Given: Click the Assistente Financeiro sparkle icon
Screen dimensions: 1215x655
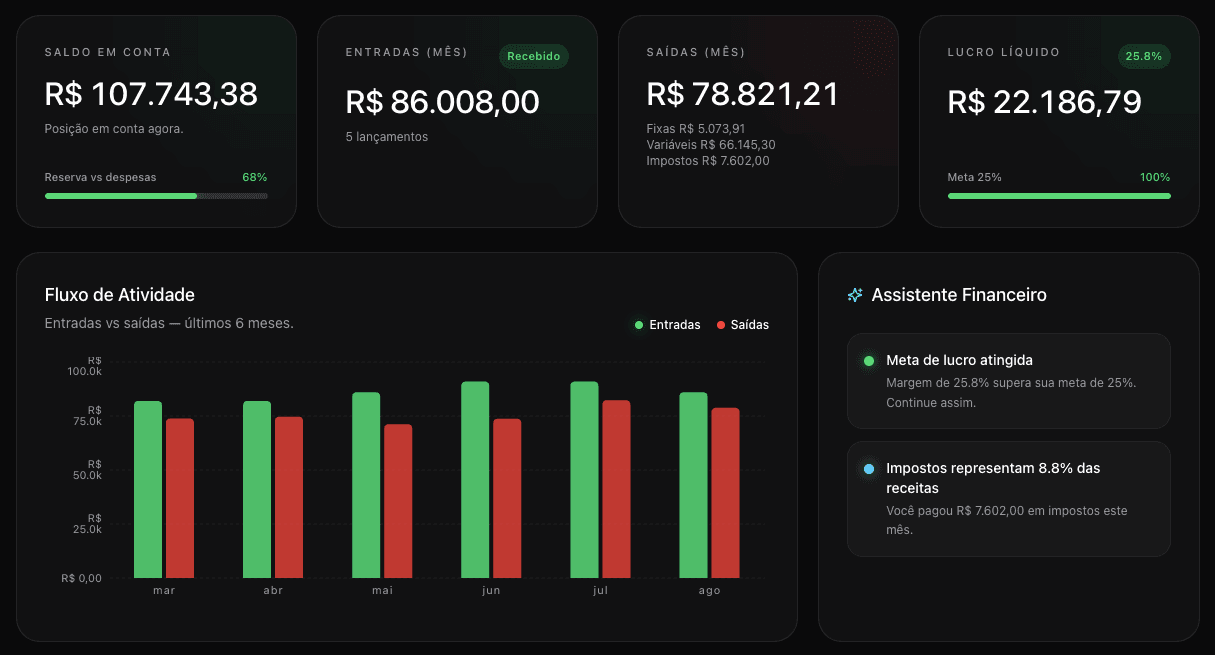Looking at the screenshot, I should (x=855, y=295).
